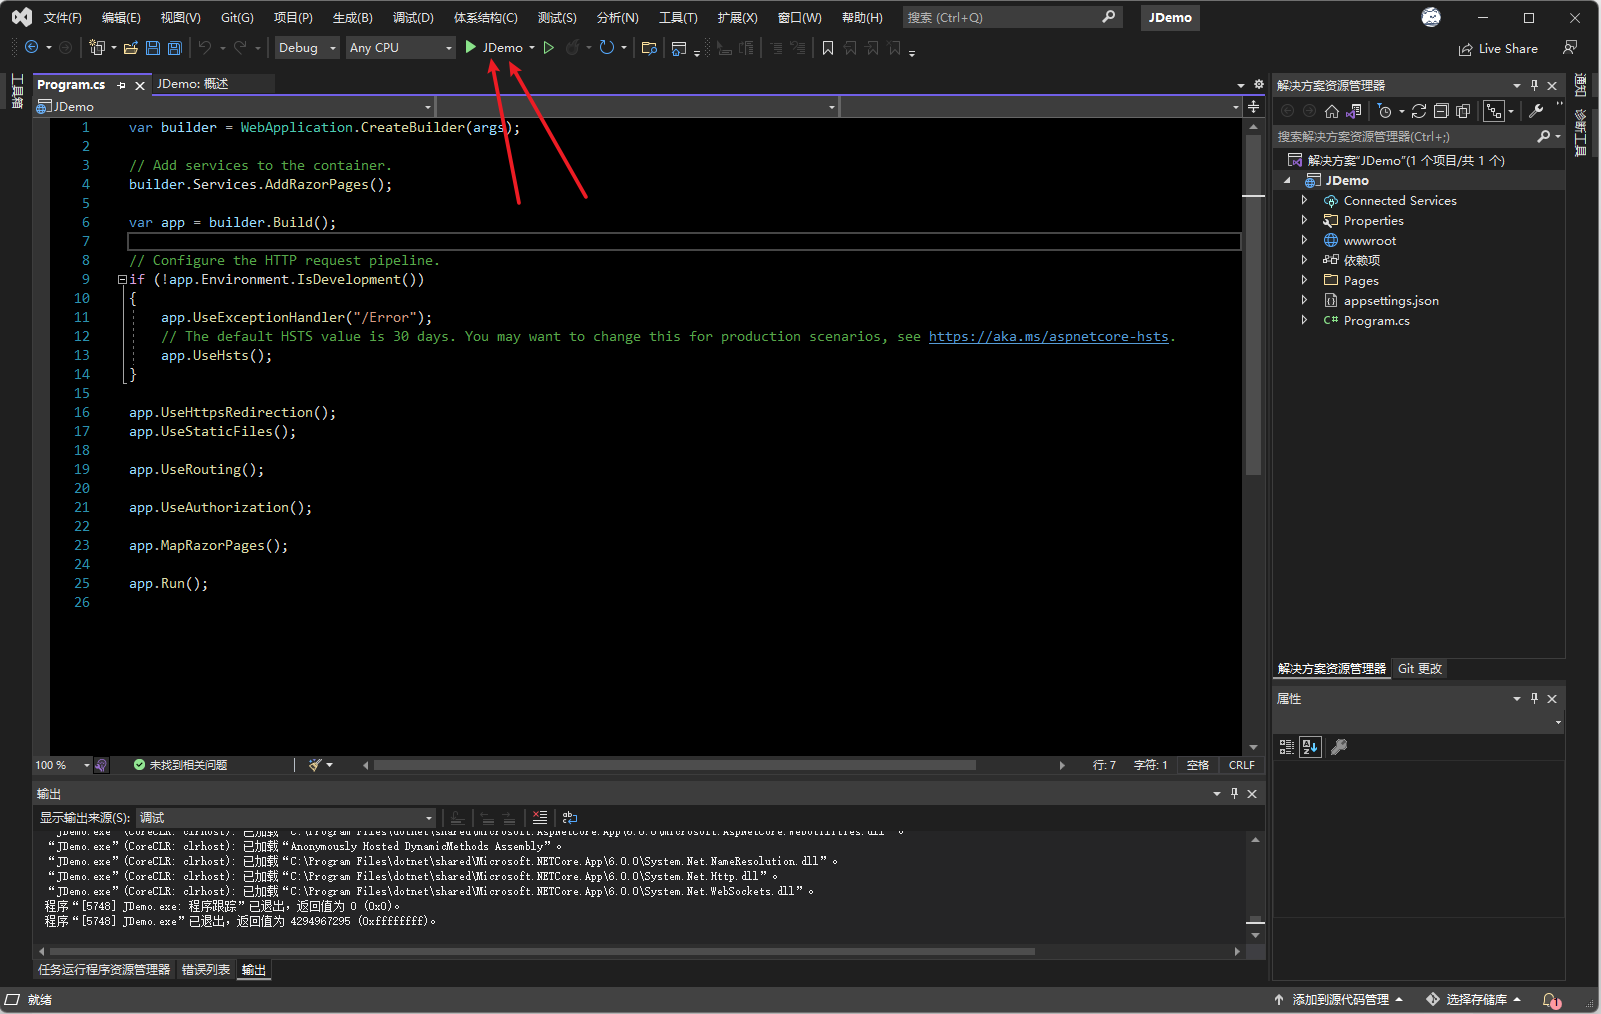Screen dimensions: 1601x1014
Task: Open the Debug configuration dropdown
Action: point(306,48)
